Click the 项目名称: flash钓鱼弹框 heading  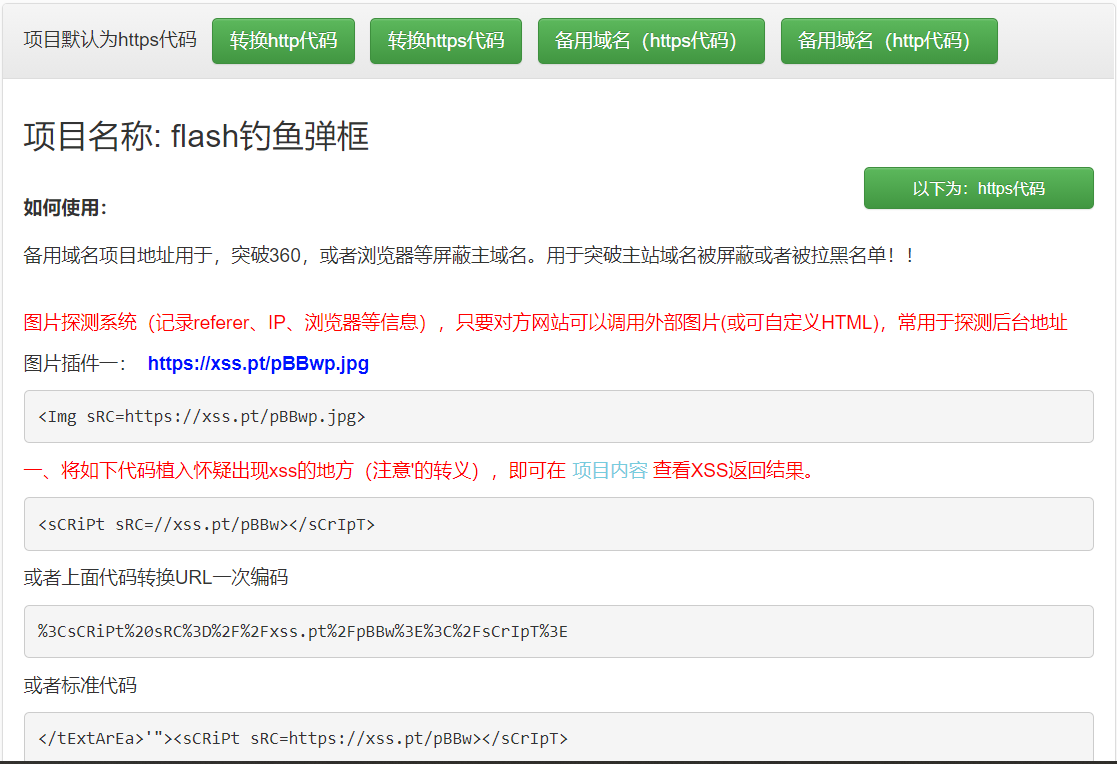(x=196, y=136)
